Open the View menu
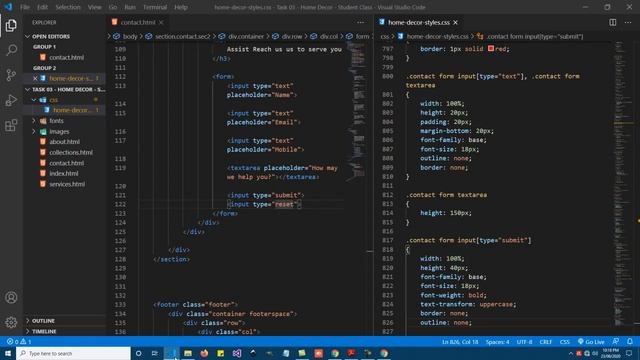 point(95,7)
